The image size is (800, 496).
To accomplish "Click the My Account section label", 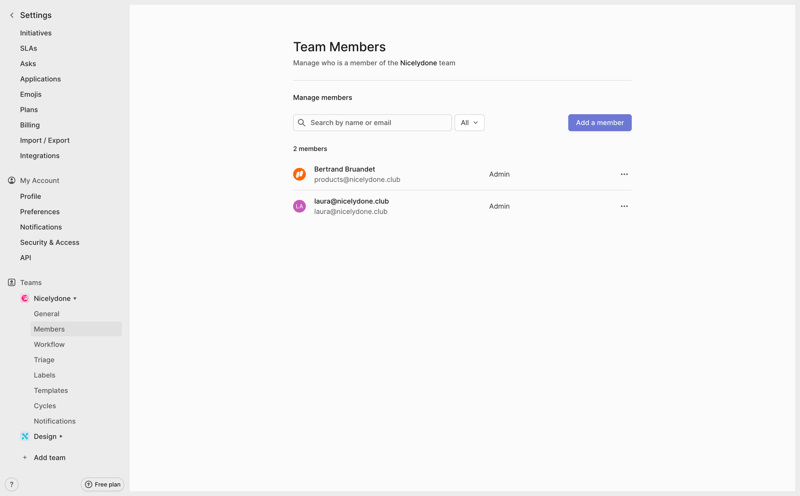I will [x=39, y=181].
